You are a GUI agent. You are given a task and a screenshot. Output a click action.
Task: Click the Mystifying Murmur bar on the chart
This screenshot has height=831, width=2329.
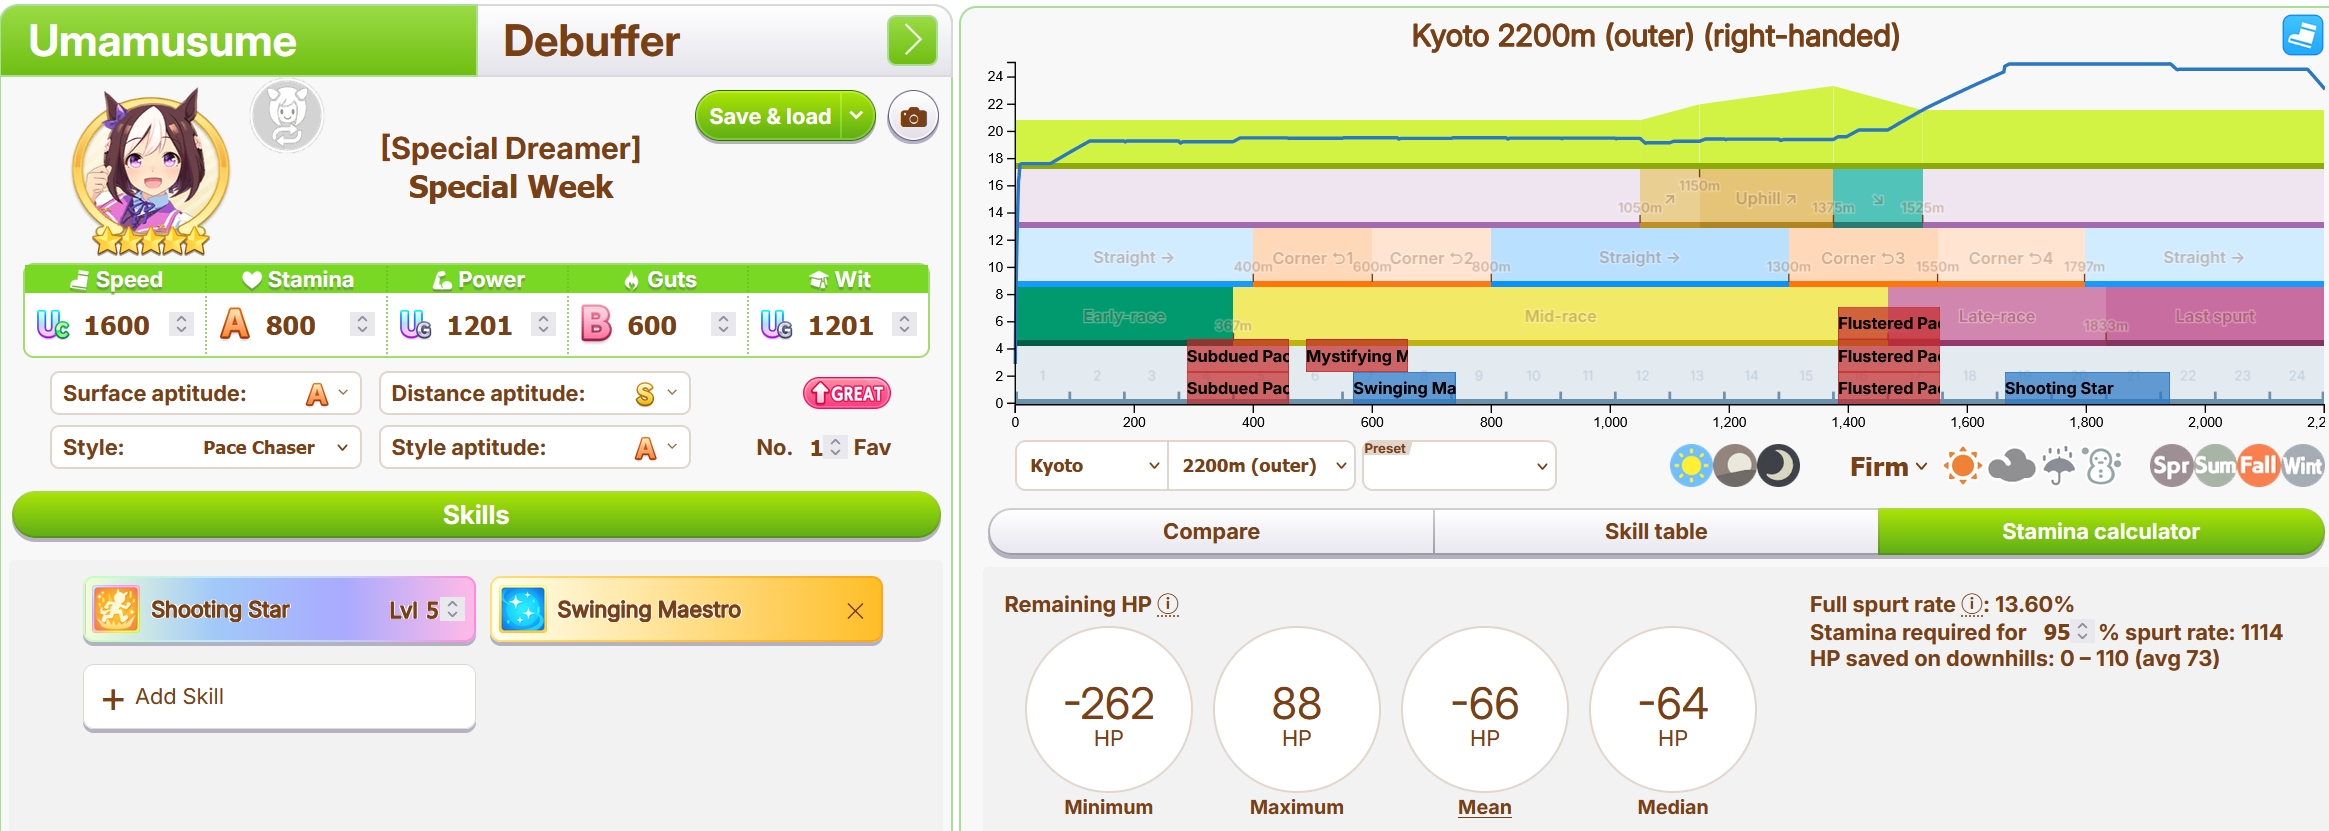coord(1357,356)
